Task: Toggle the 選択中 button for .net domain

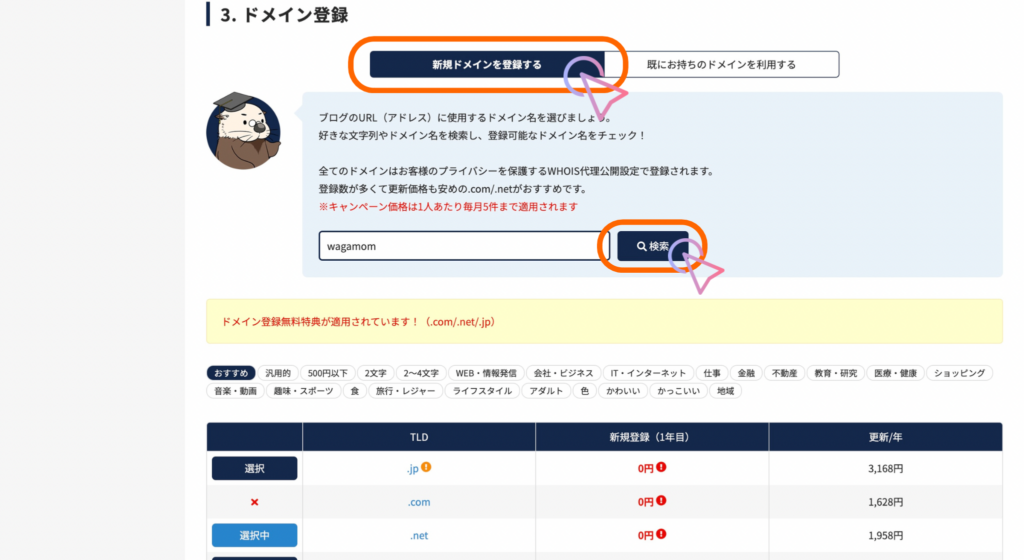Action: [254, 535]
